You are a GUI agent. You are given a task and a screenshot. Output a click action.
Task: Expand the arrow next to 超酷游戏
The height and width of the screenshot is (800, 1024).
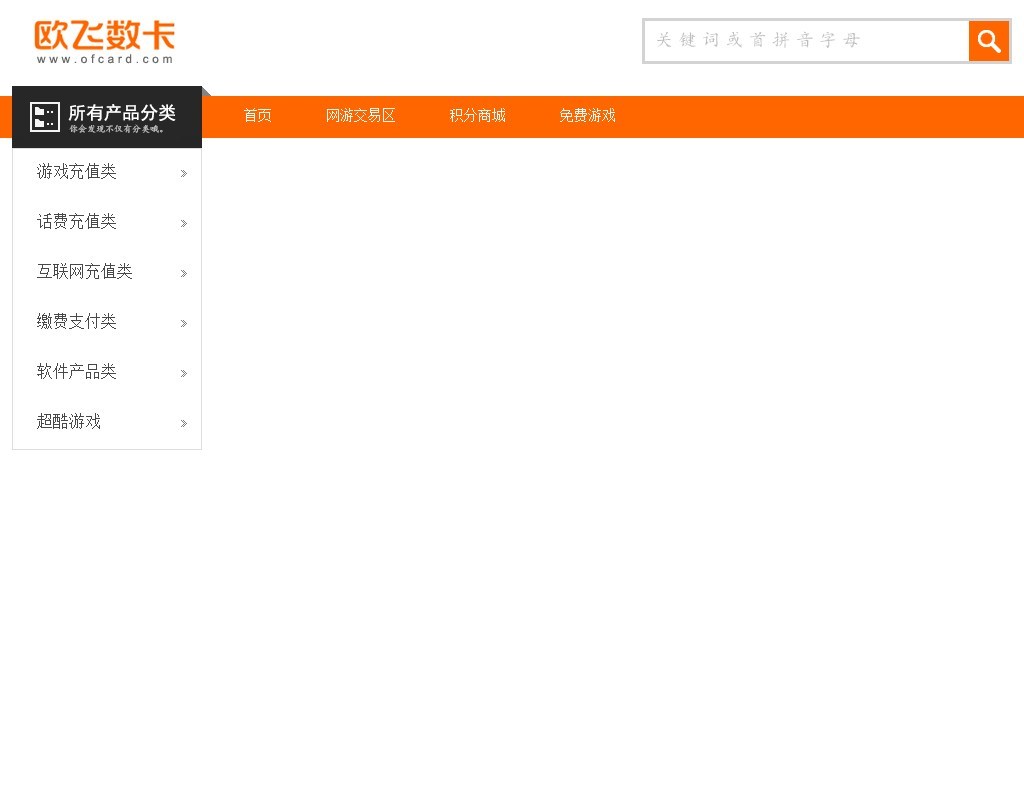[x=184, y=423]
